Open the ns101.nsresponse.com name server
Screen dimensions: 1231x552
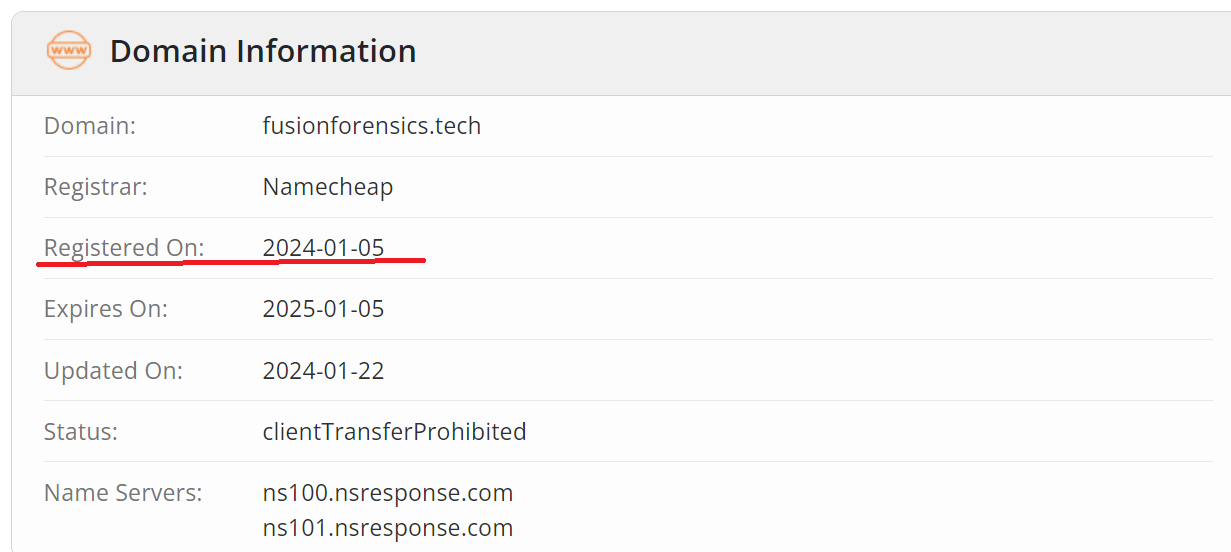[387, 528]
